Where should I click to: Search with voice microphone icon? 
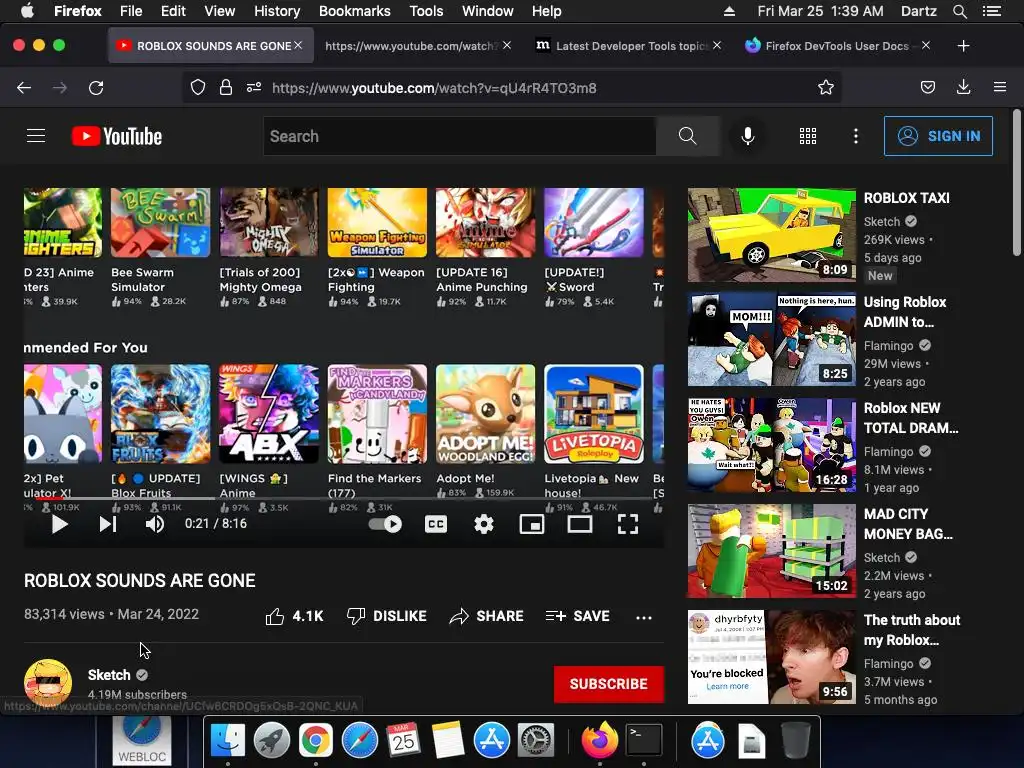pyautogui.click(x=748, y=136)
